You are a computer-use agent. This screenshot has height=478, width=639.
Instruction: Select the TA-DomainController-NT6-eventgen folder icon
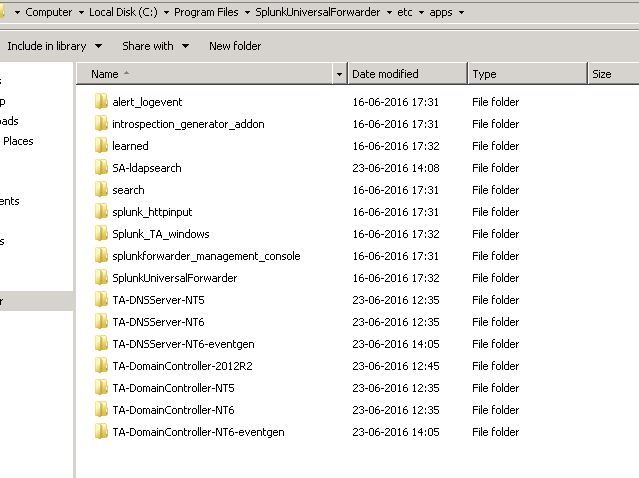coord(100,432)
